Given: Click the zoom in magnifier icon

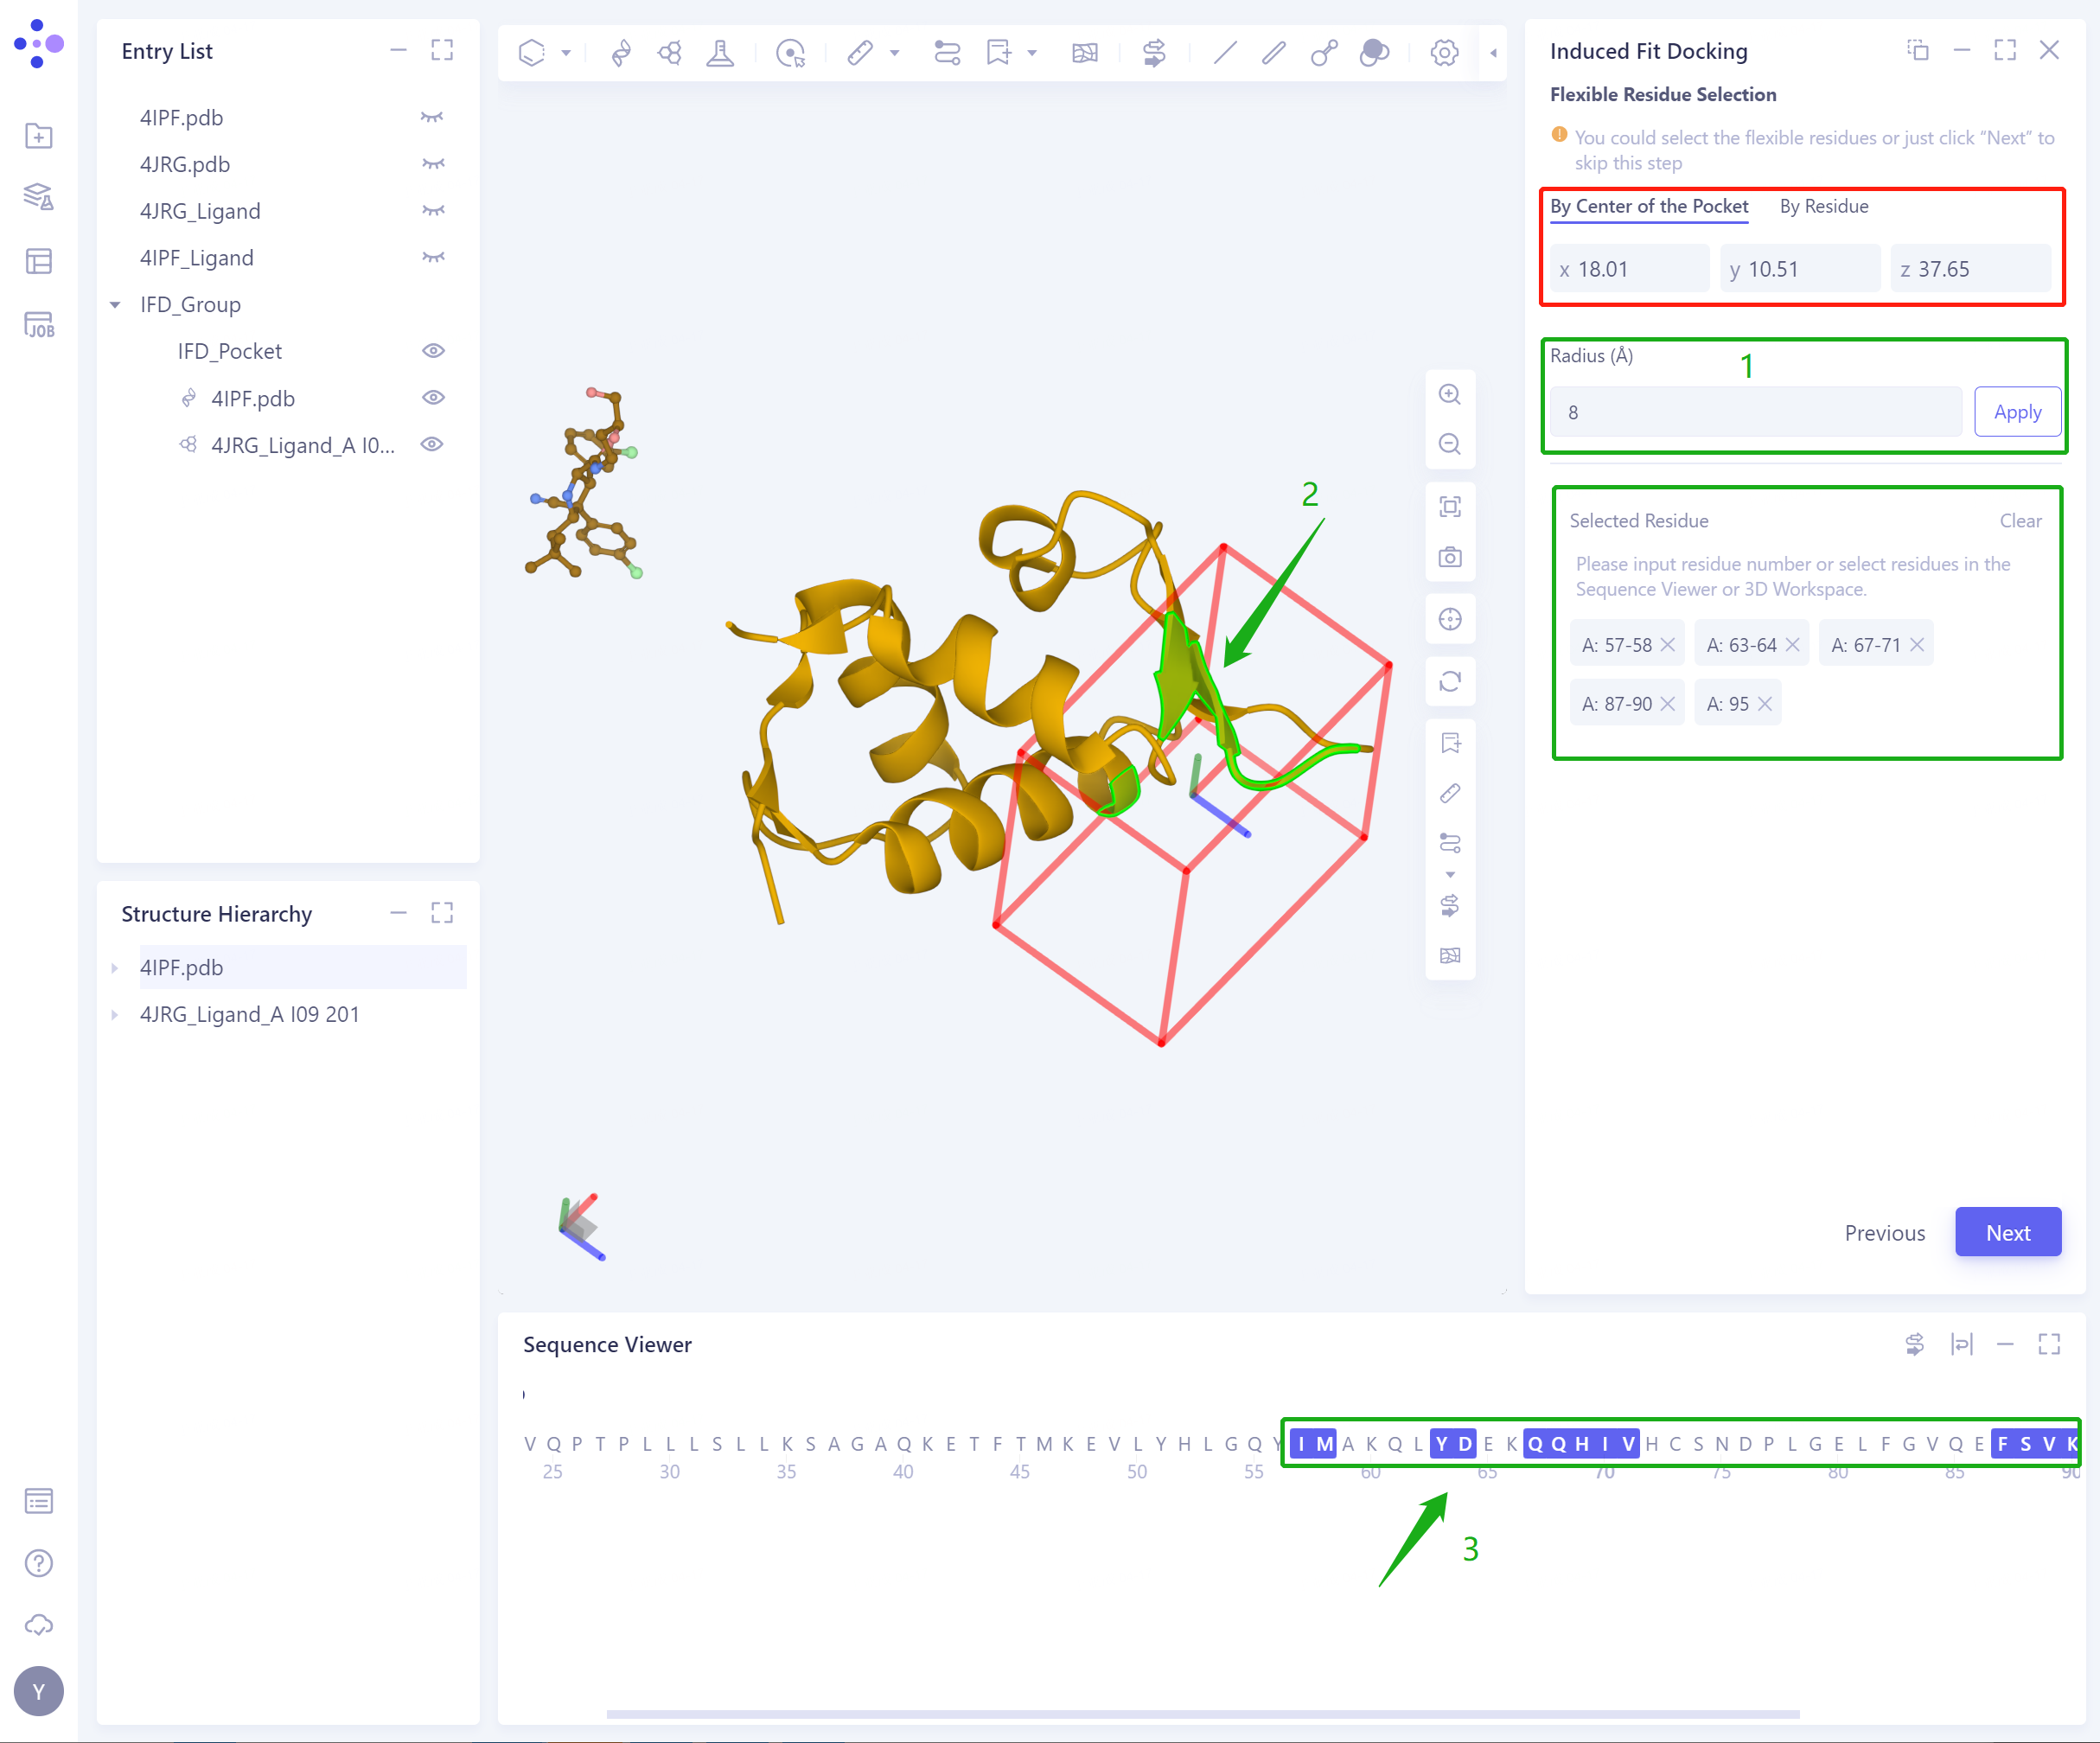Looking at the screenshot, I should (x=1449, y=394).
